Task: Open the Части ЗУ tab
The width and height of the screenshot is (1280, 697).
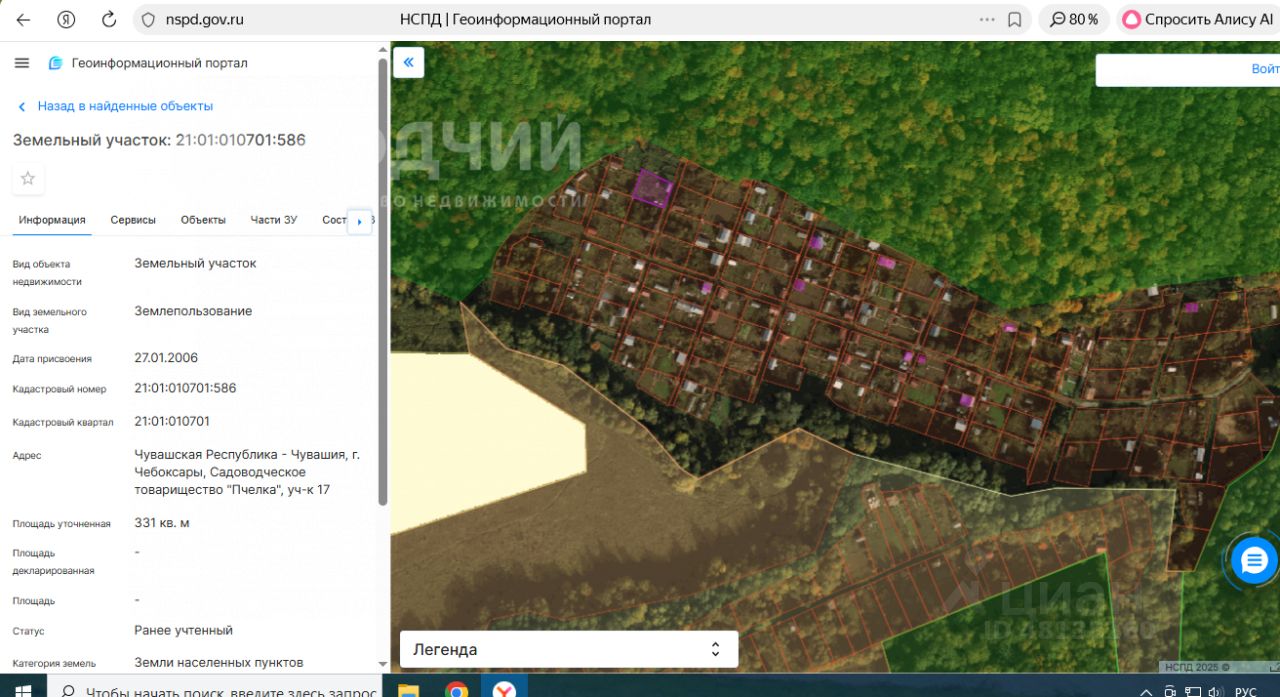Action: [274, 220]
